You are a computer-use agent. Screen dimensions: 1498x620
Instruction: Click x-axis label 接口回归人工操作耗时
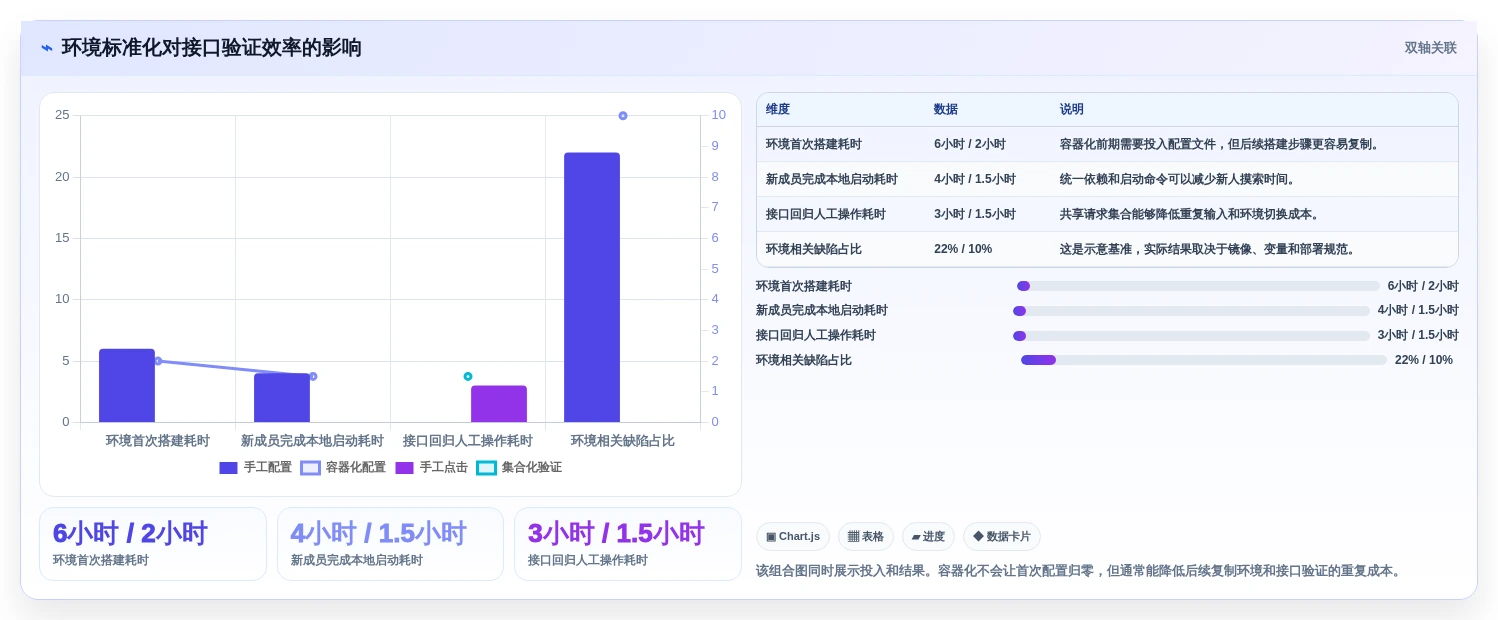pyautogui.click(x=468, y=440)
